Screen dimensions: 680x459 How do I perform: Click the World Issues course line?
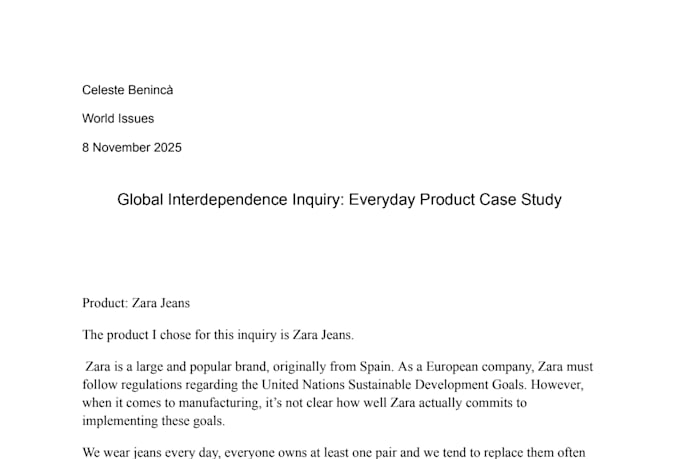118,118
